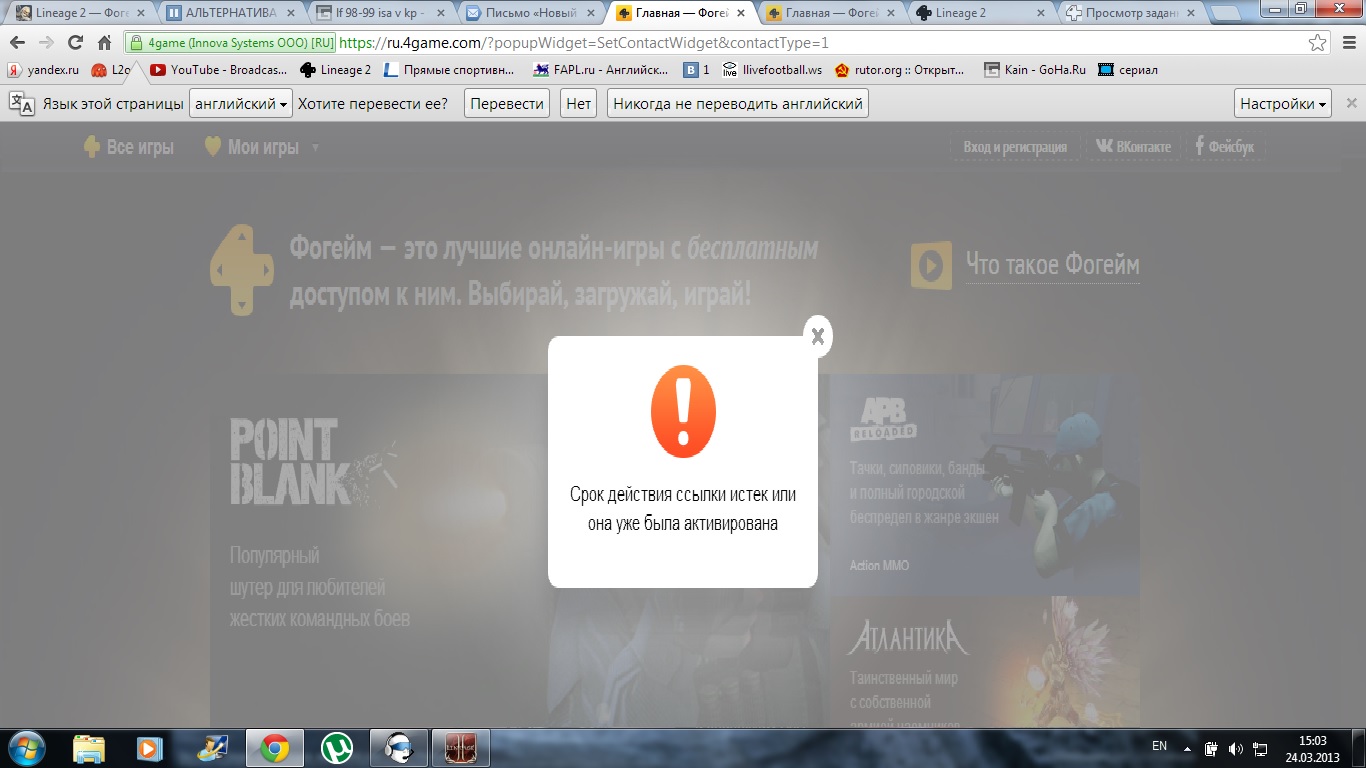
Task: Open the YouTube - Broadcas... bookmark
Action: click(x=219, y=70)
